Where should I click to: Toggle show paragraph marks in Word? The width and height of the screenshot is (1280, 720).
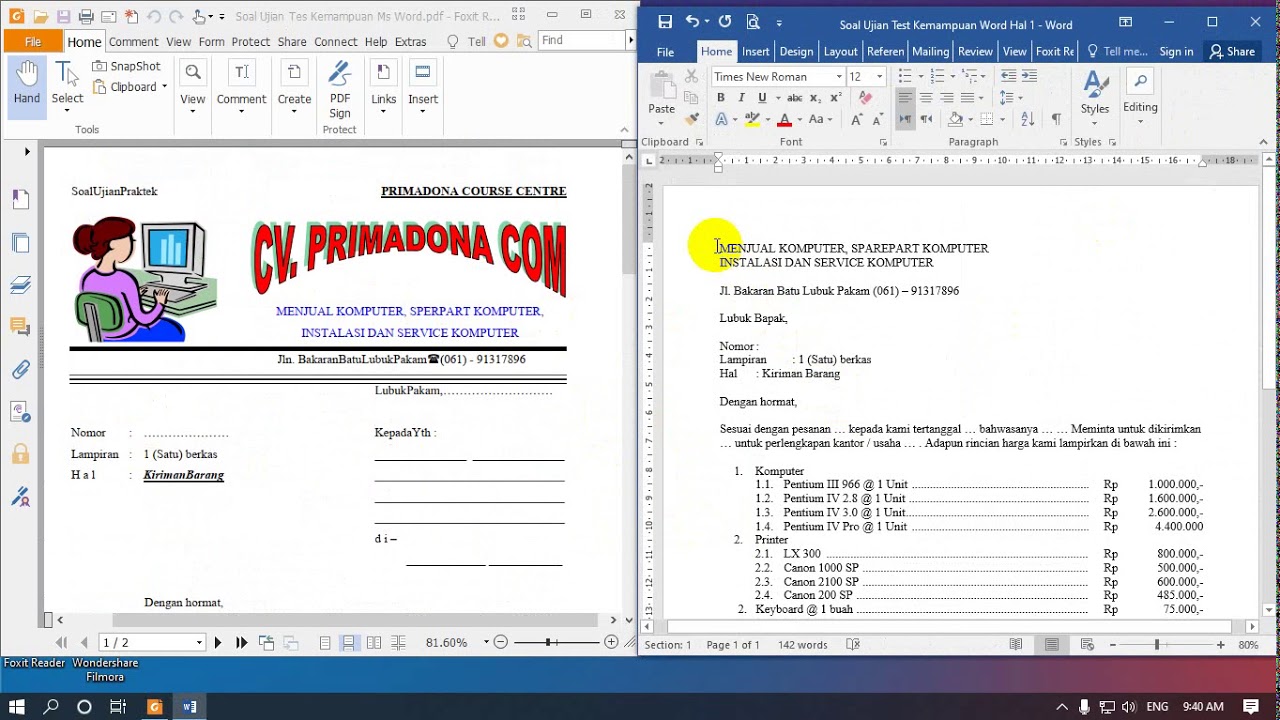1056,119
